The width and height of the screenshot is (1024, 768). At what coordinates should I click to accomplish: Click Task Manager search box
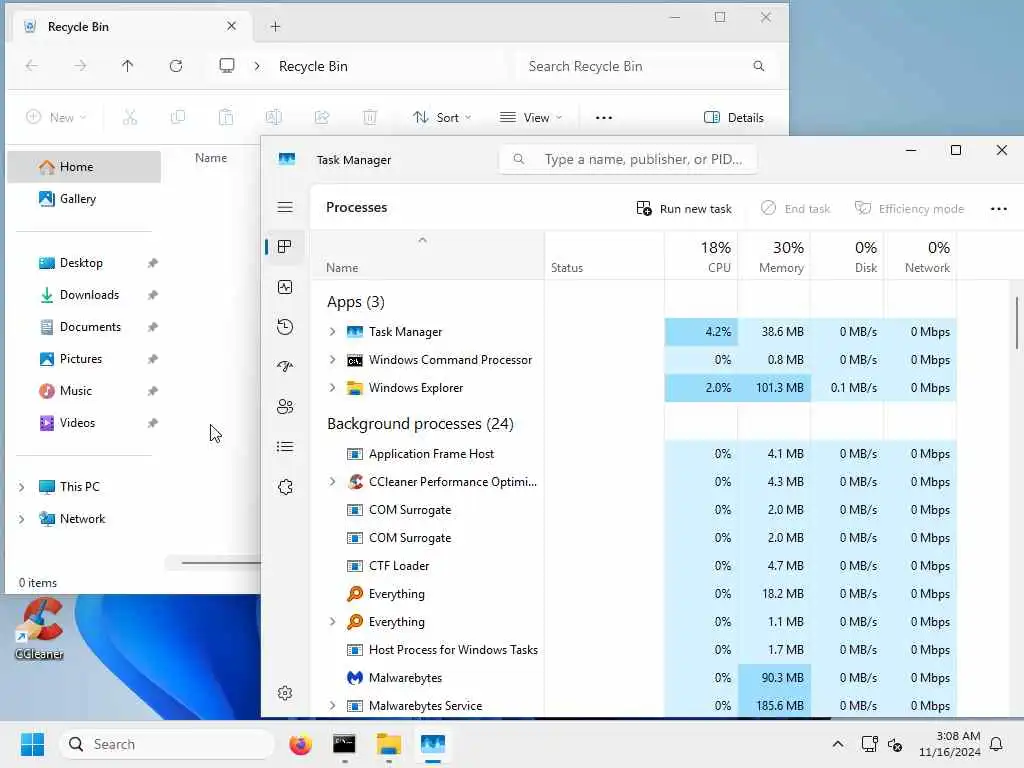tap(628, 159)
